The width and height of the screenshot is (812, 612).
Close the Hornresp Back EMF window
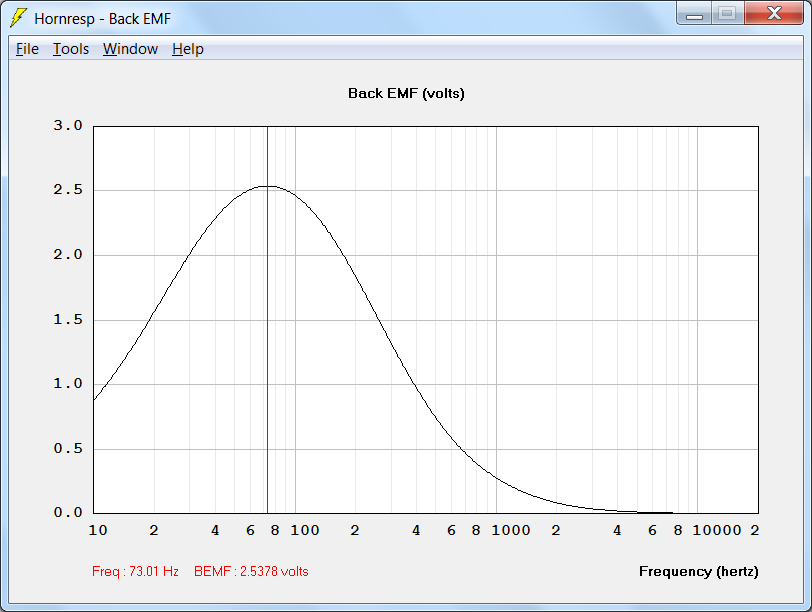[x=774, y=13]
